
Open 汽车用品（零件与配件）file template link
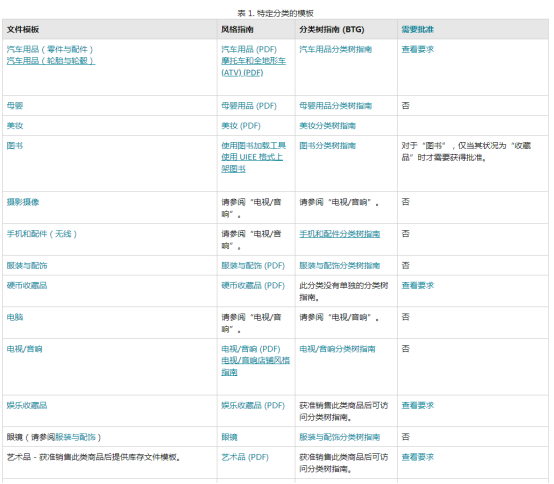(x=50, y=49)
